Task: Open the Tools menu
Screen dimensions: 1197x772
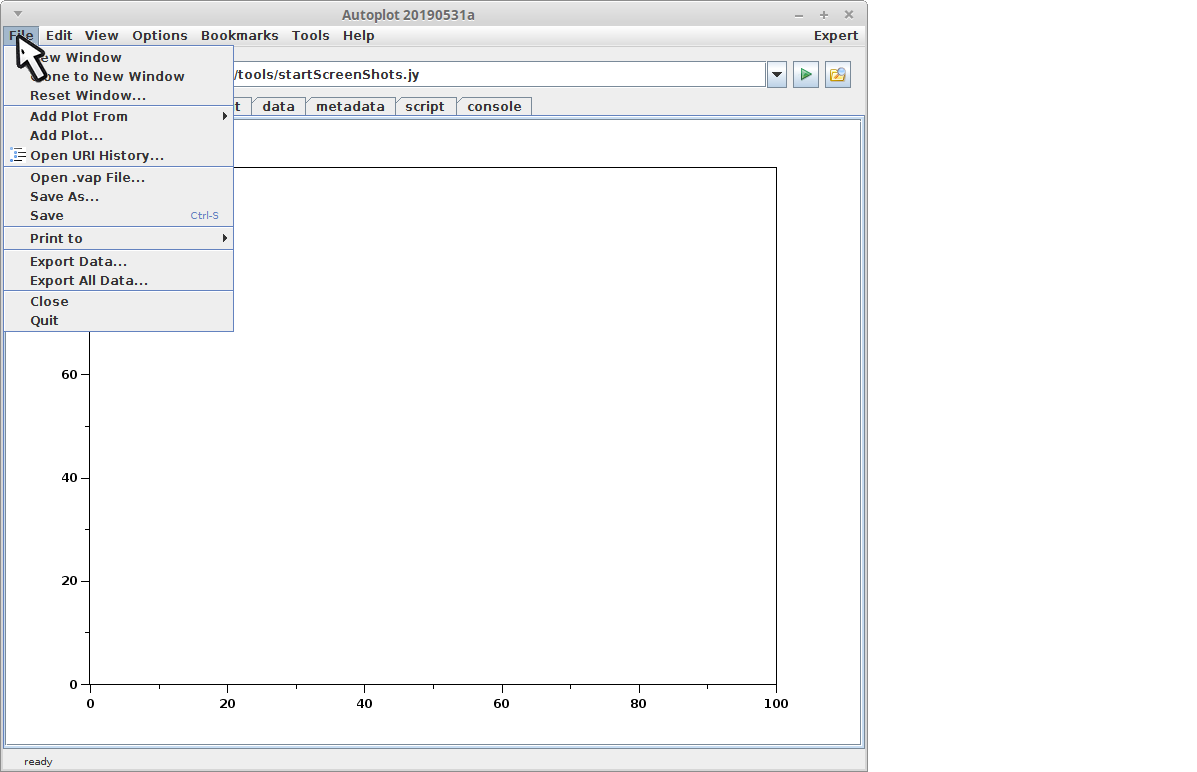Action: coord(311,35)
